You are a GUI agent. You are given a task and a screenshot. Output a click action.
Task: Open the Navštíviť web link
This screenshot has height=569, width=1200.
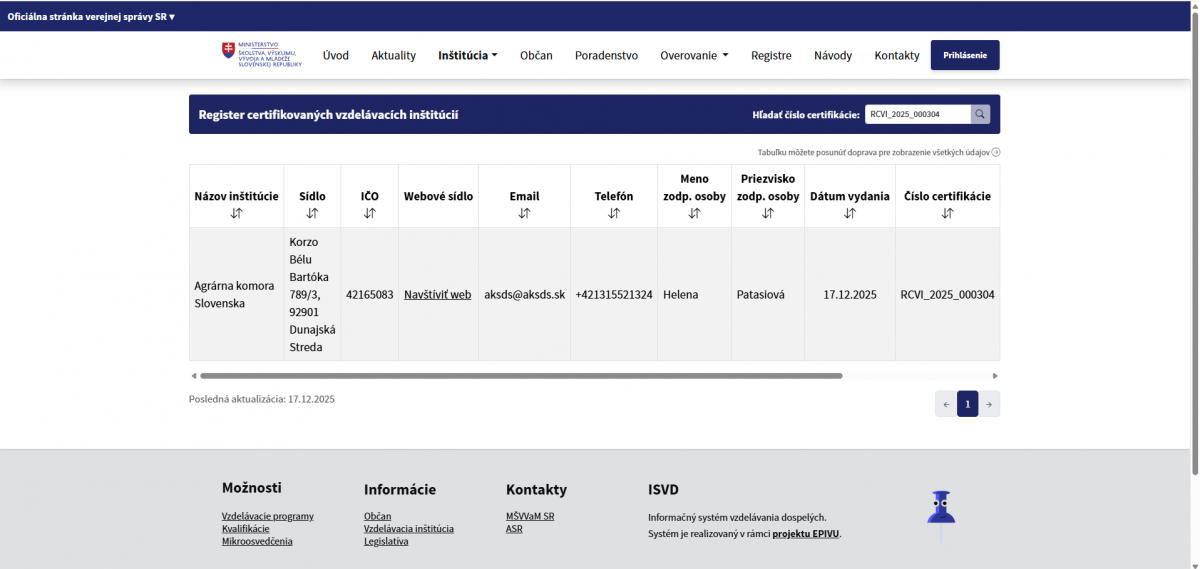(x=437, y=295)
